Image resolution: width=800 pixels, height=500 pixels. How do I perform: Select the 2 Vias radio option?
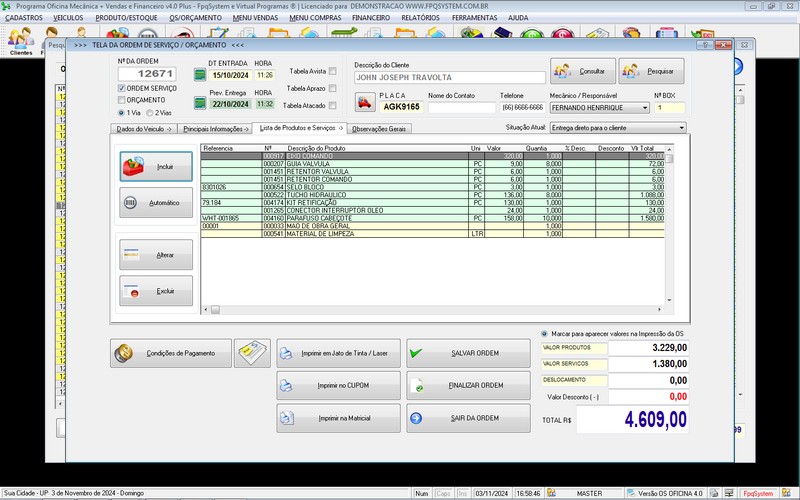coord(151,113)
